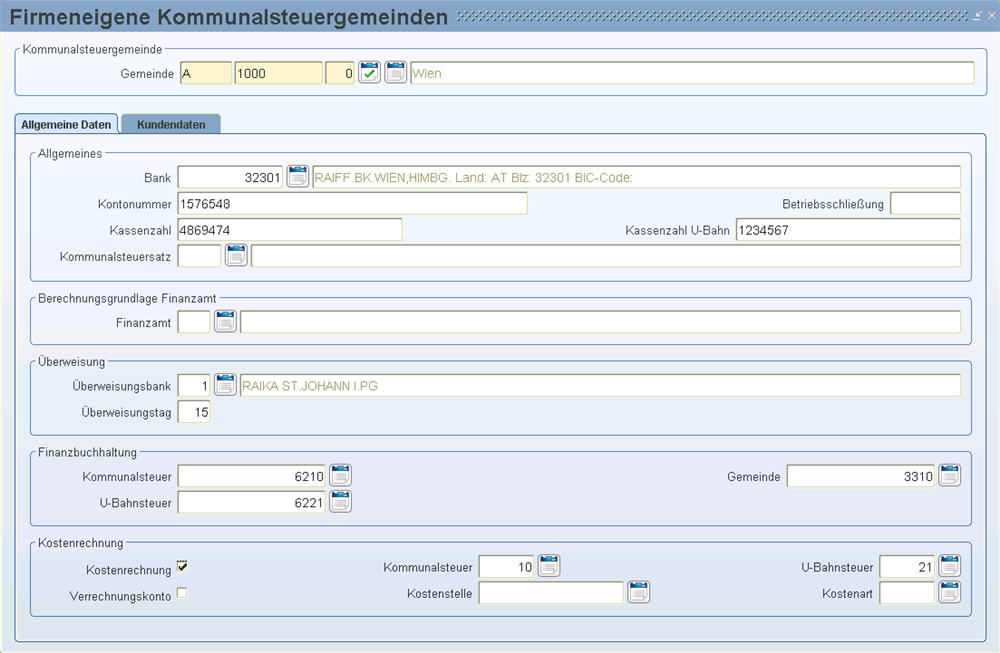Open the Kostenart lookup icon
The width and height of the screenshot is (1000, 653).
[x=949, y=593]
